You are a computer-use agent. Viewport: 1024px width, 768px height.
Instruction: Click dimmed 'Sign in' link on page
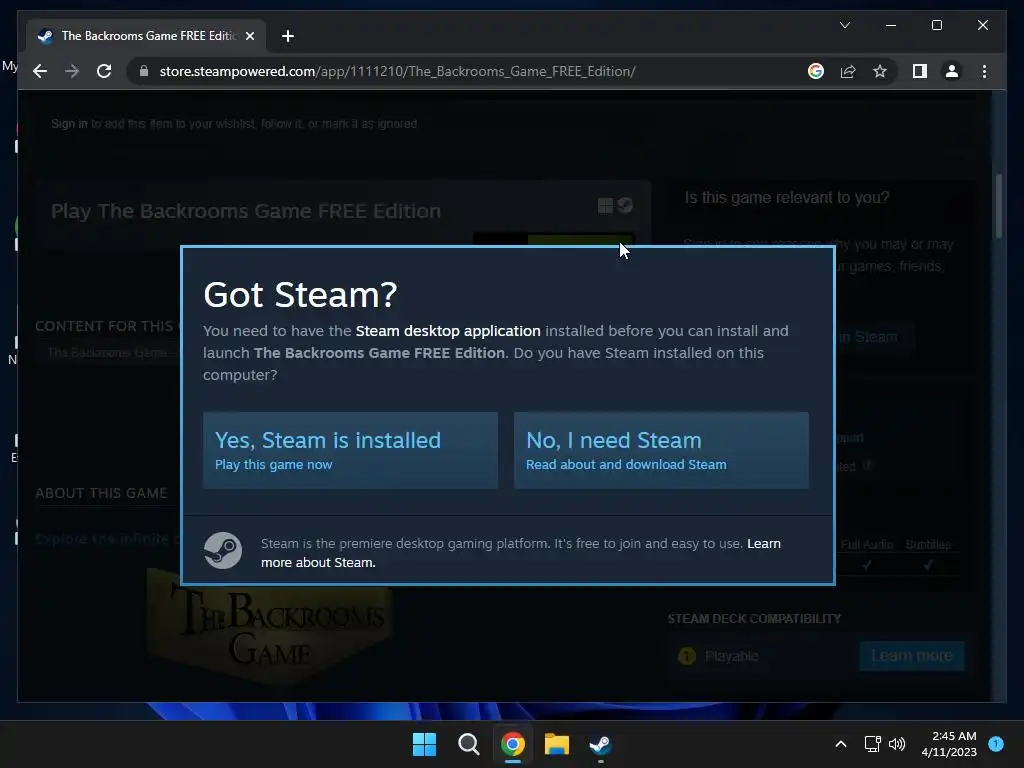[69, 123]
